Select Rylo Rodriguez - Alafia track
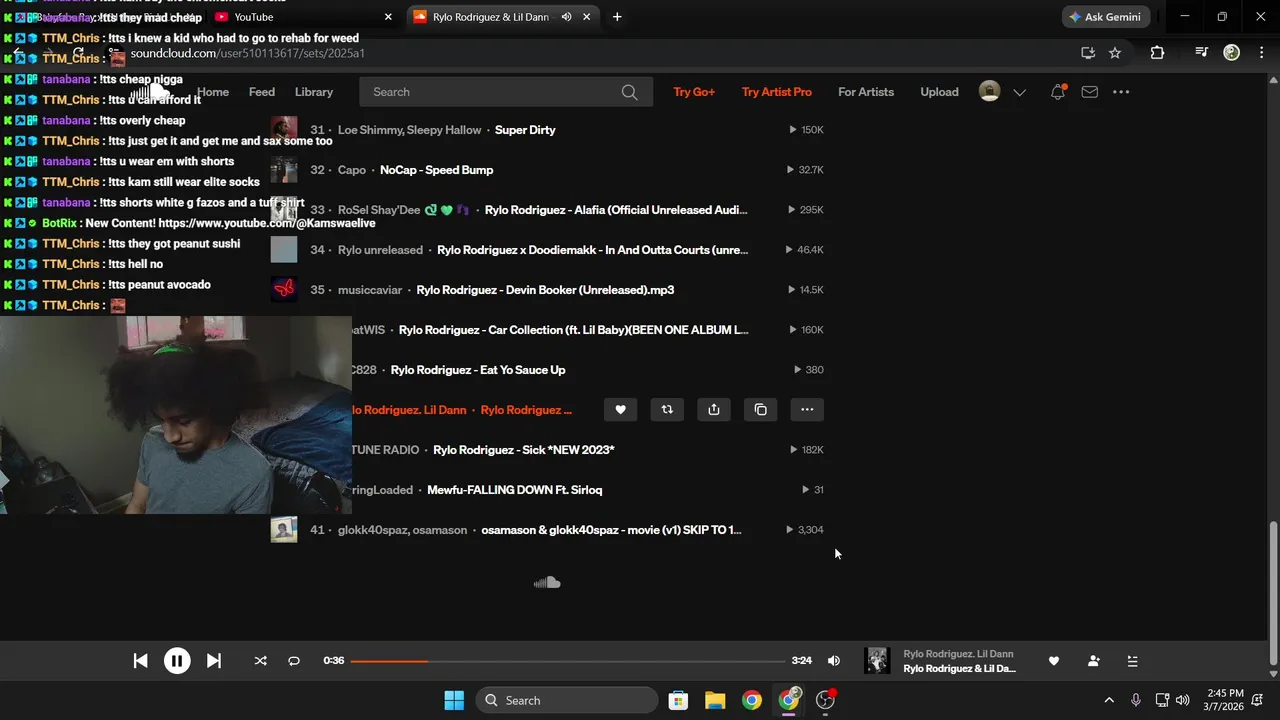The width and height of the screenshot is (1280, 720). pyautogui.click(x=616, y=210)
